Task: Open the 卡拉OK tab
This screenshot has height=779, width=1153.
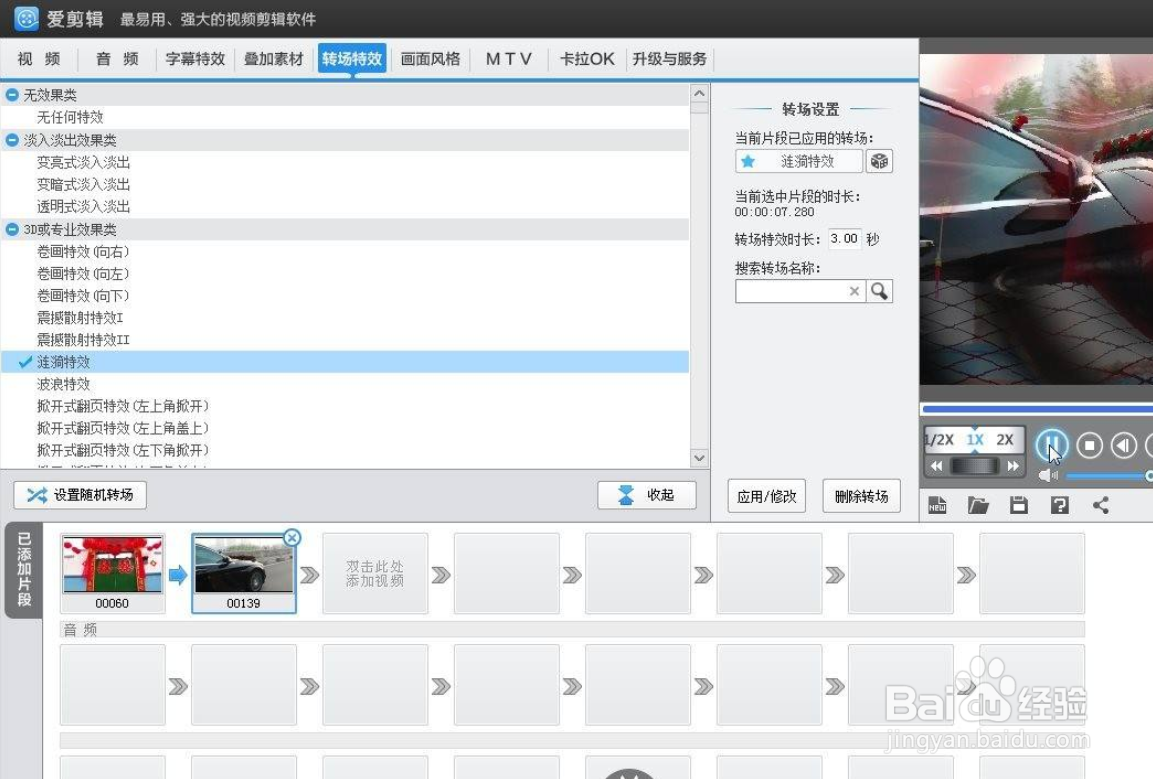Action: (x=586, y=58)
